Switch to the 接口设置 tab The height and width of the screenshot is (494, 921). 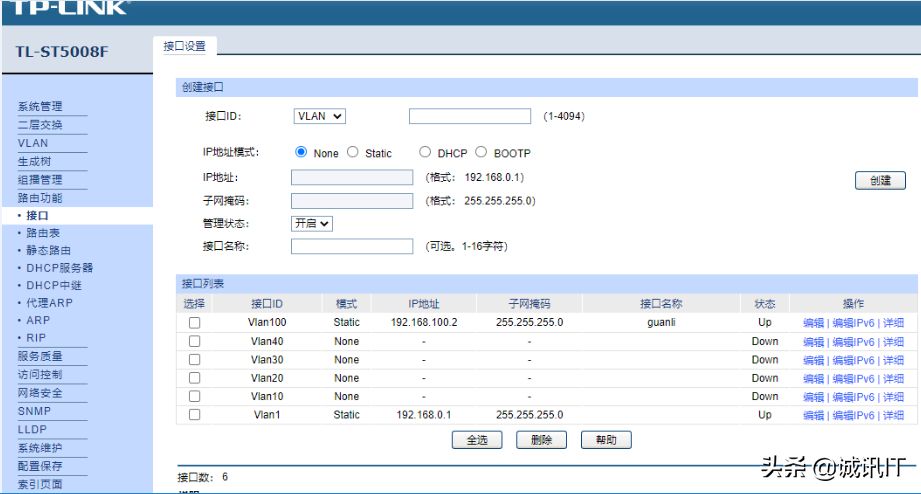[185, 47]
